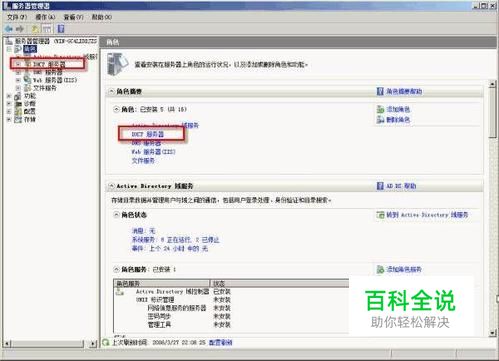Click the 配置刷新 link in status bar

tap(220, 342)
